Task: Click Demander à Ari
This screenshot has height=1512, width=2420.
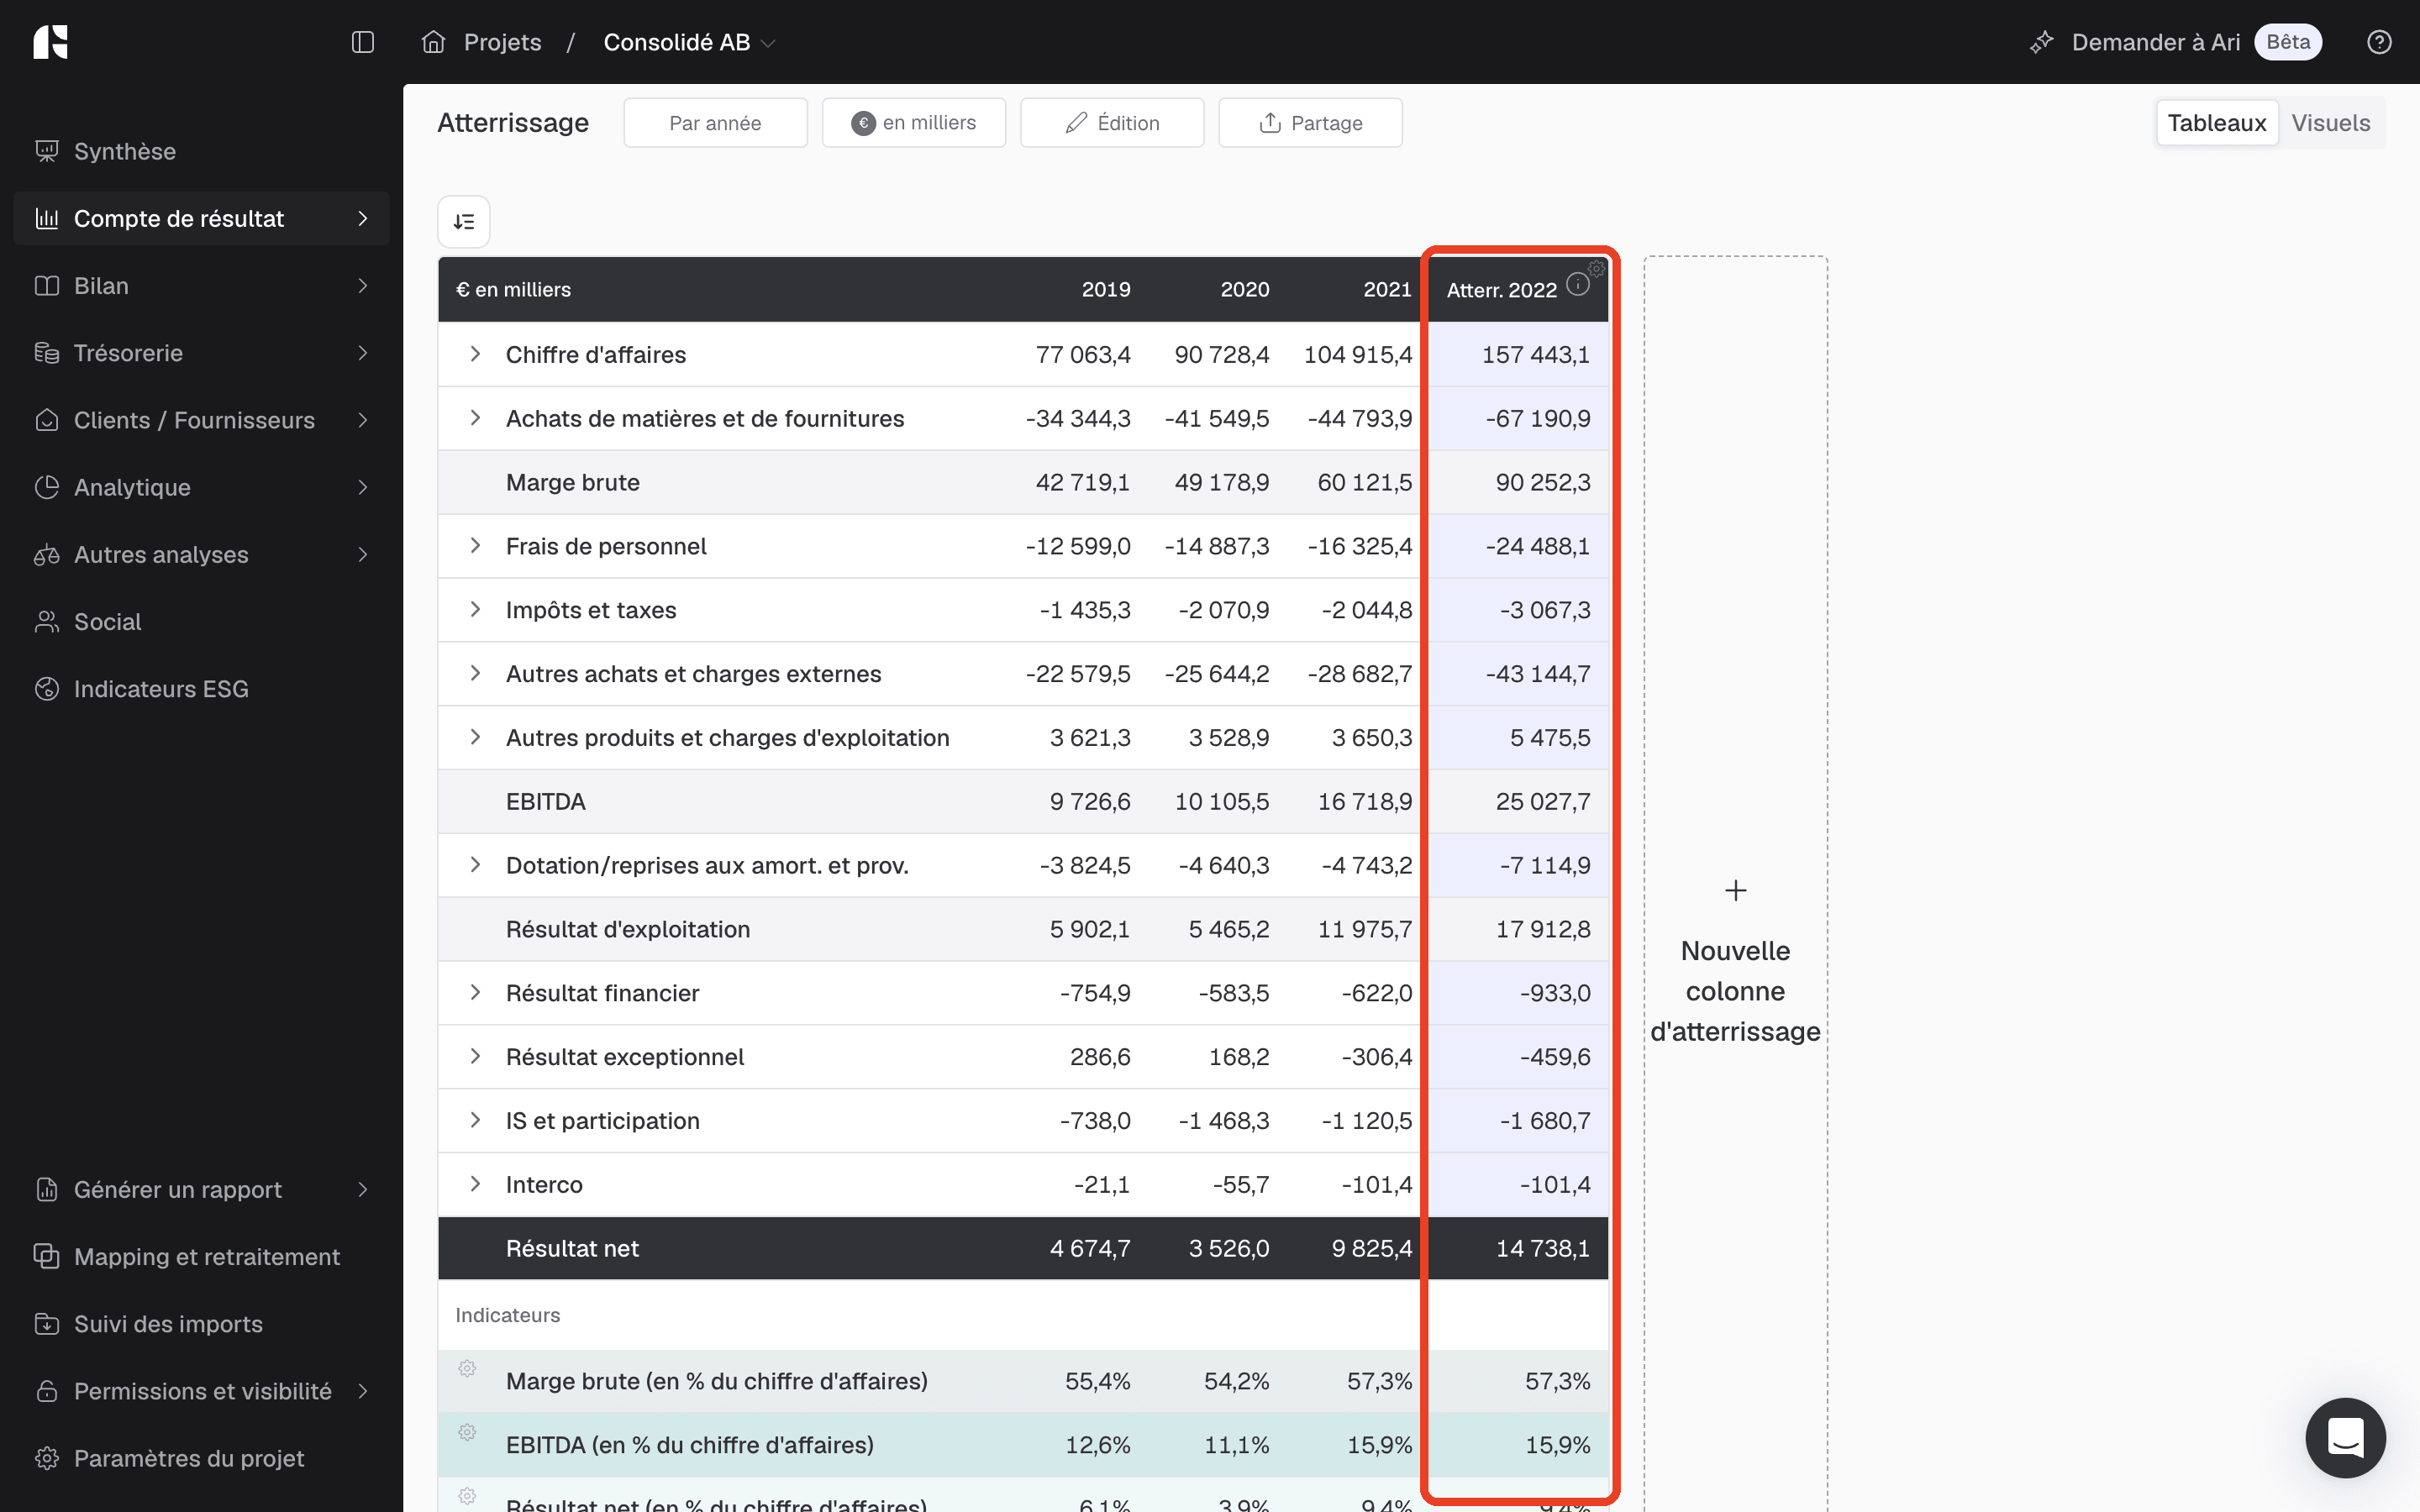Action: coord(2155,42)
